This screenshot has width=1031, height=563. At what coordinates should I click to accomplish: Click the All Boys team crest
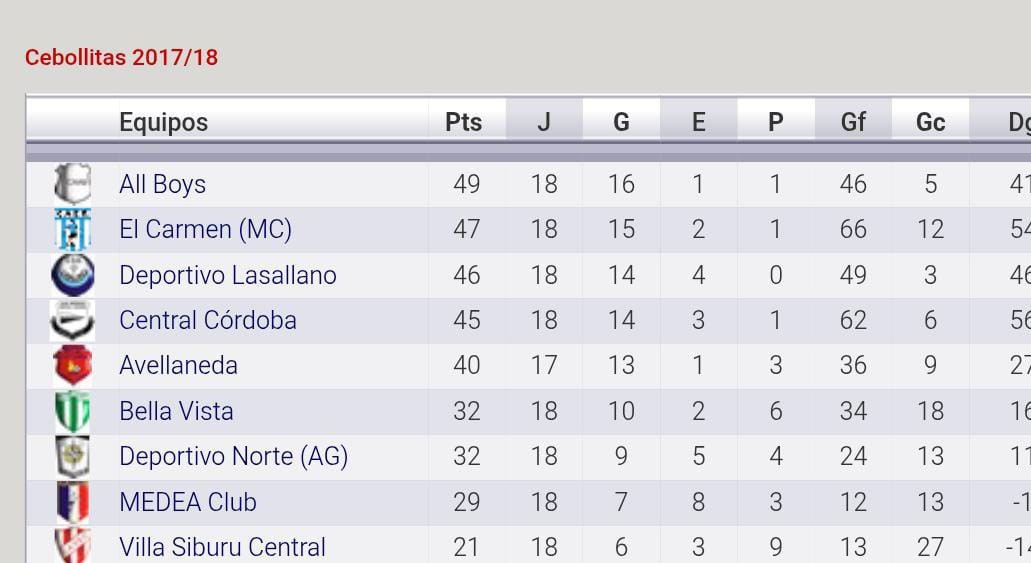click(72, 184)
